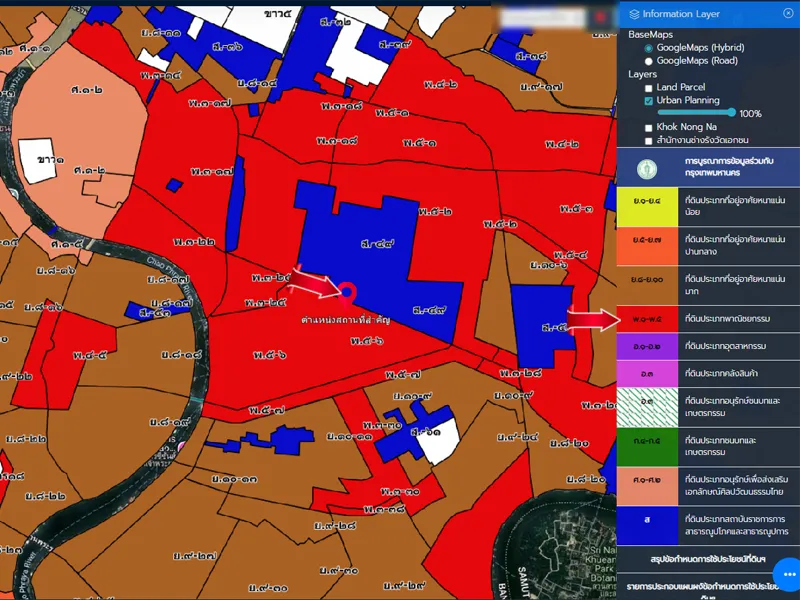Click the purple industrial zone legend swatch
Screen dimensions: 800x600
pyautogui.click(x=645, y=347)
